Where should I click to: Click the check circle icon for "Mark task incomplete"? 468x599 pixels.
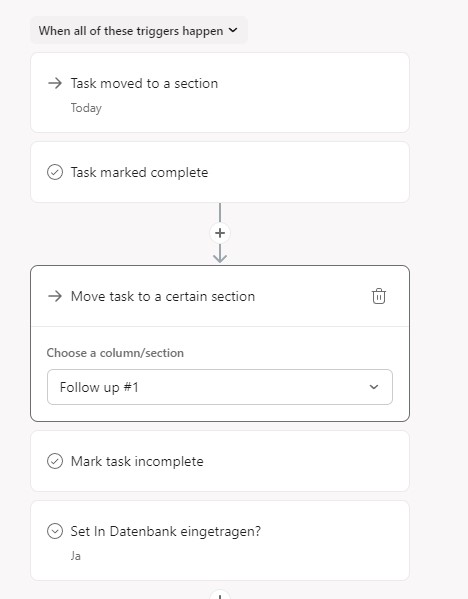[55, 461]
